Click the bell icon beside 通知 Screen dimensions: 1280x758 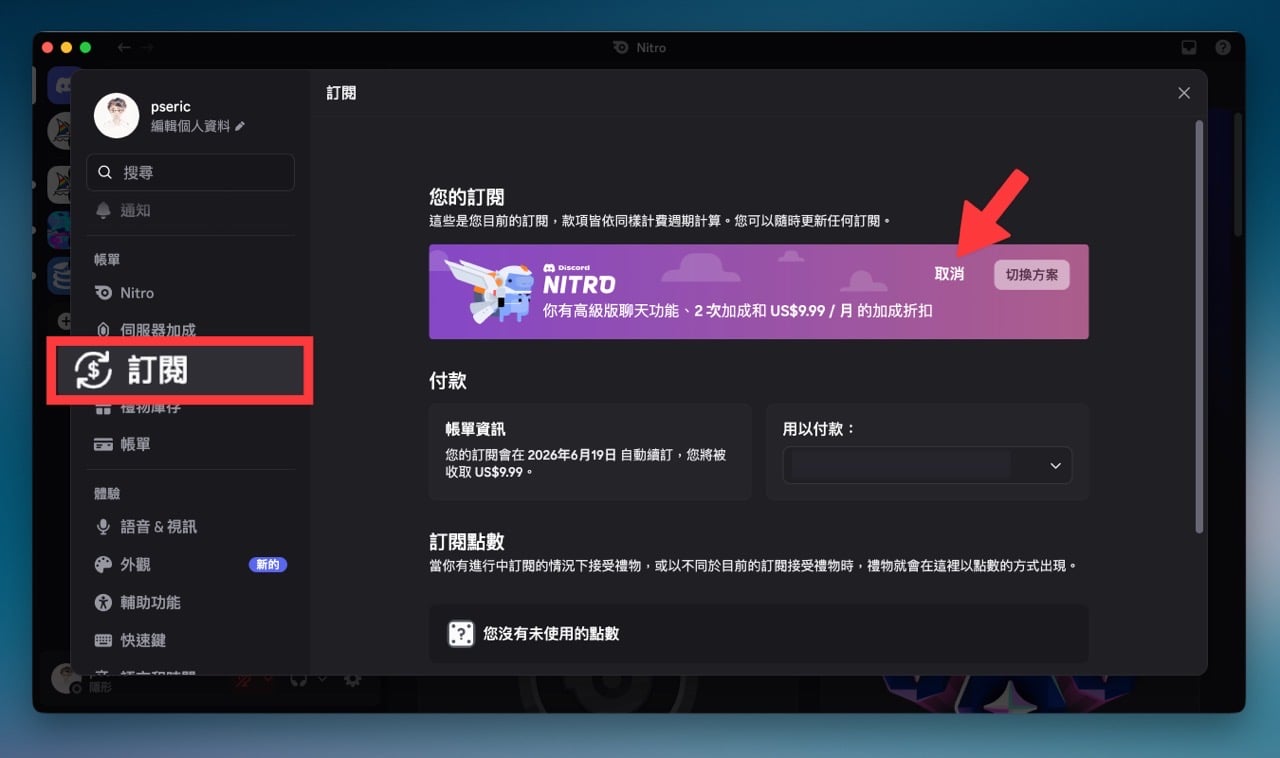104,210
